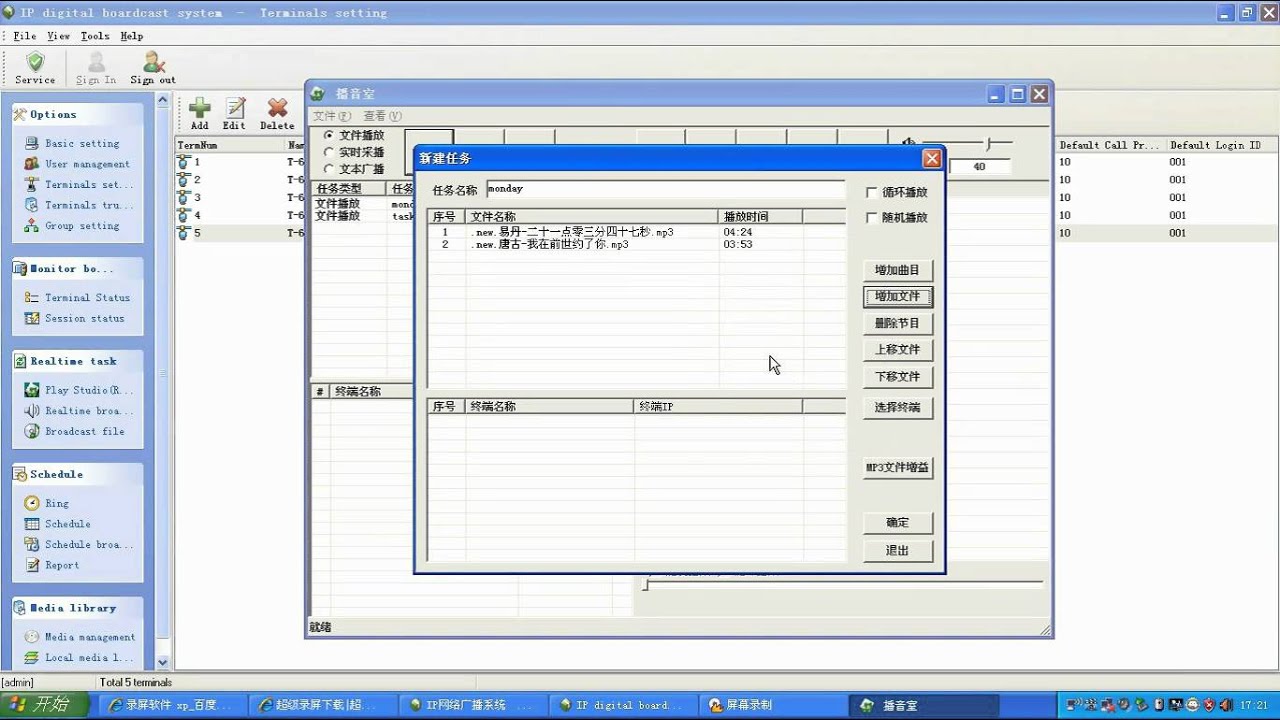Click the 增加文件 button
This screenshot has width=1280, height=720.
click(x=898, y=297)
